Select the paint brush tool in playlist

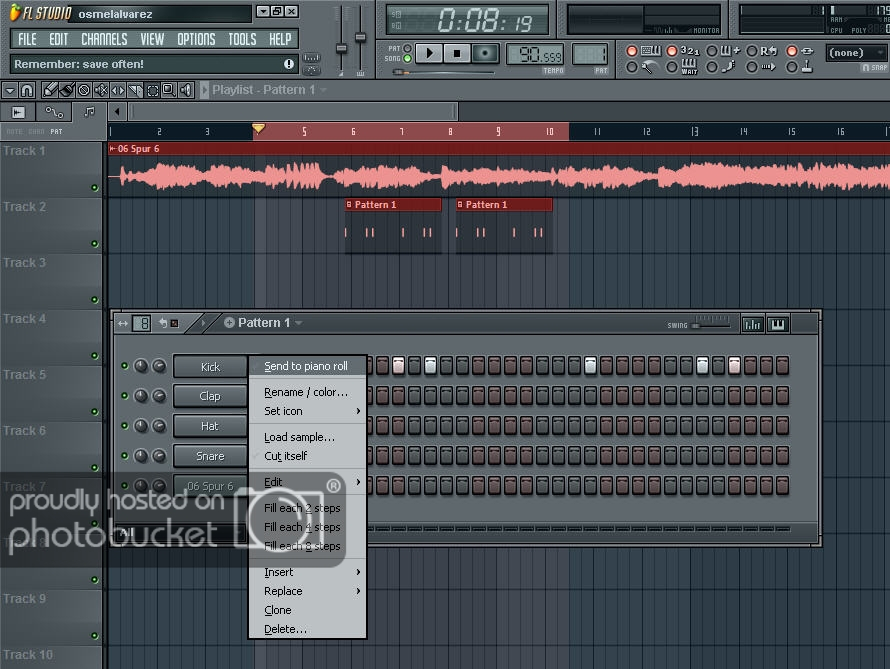(65, 90)
